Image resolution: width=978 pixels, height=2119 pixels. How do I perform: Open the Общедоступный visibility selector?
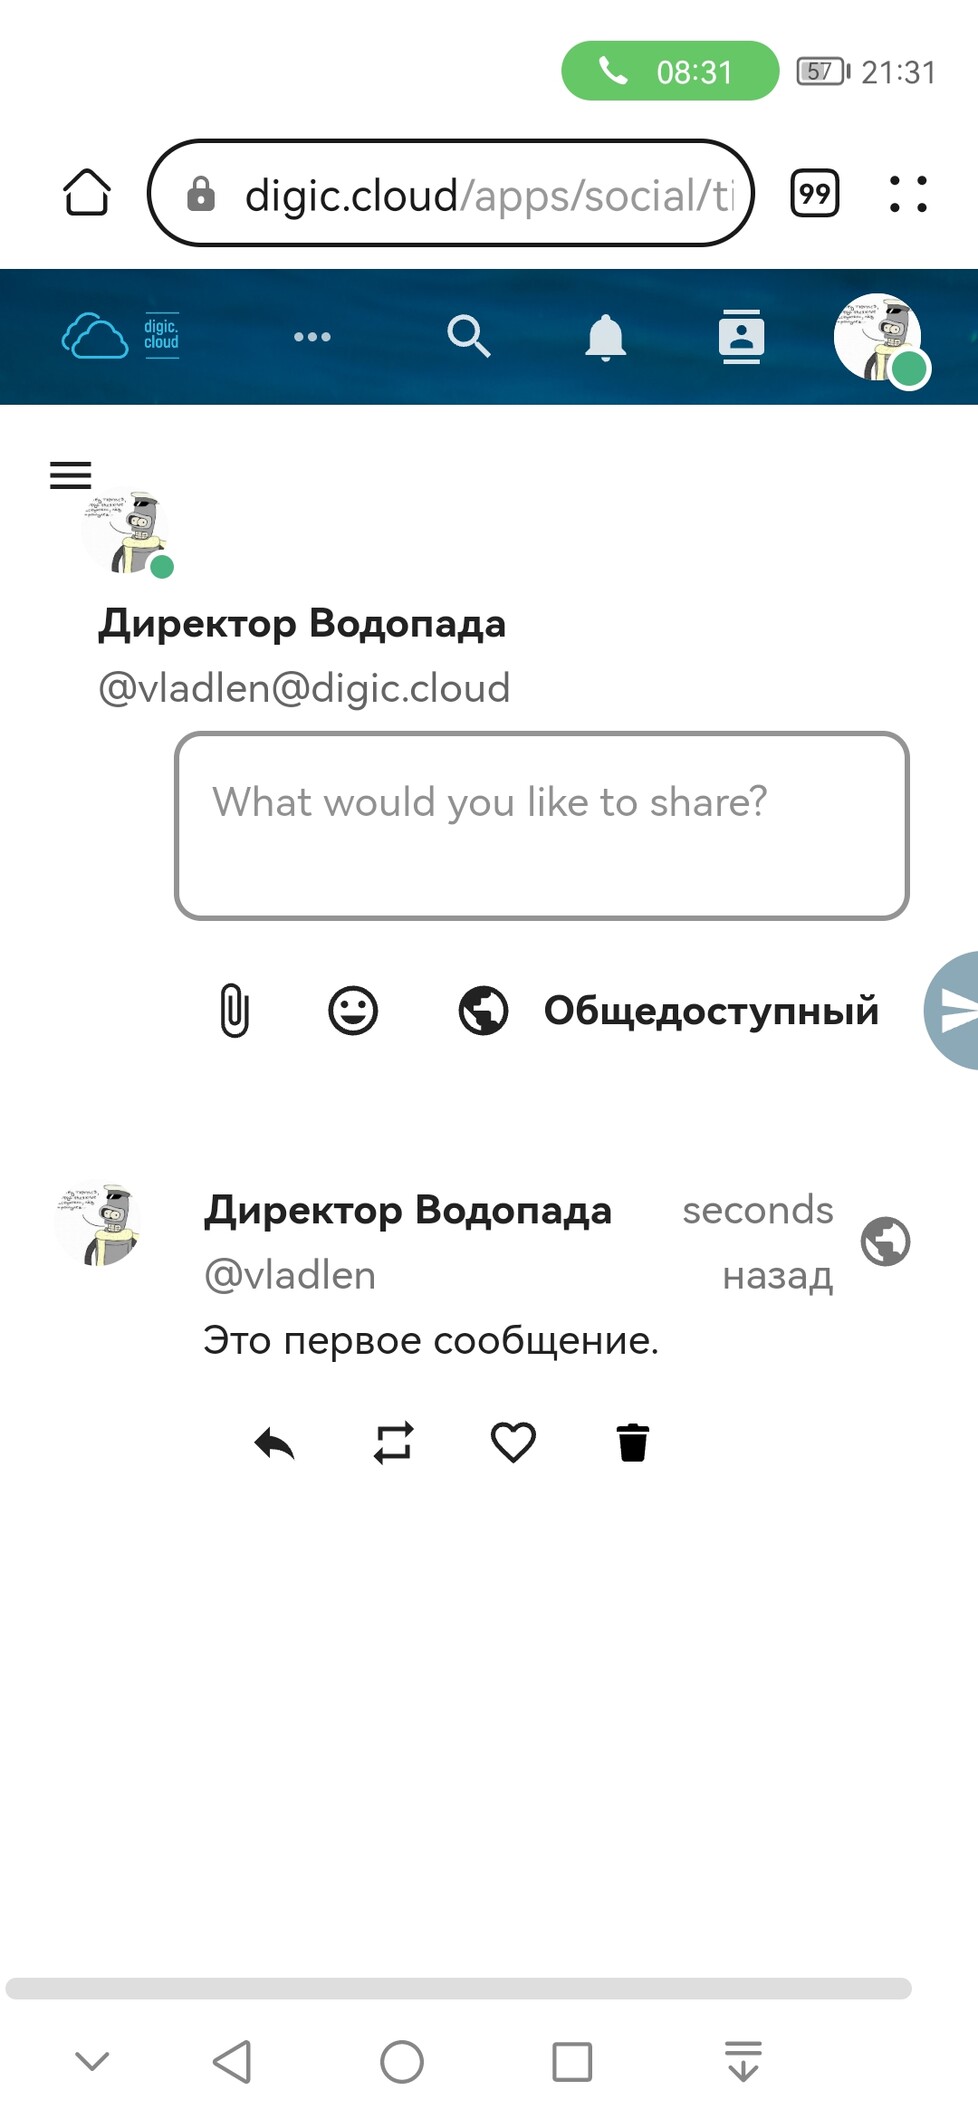668,1010
